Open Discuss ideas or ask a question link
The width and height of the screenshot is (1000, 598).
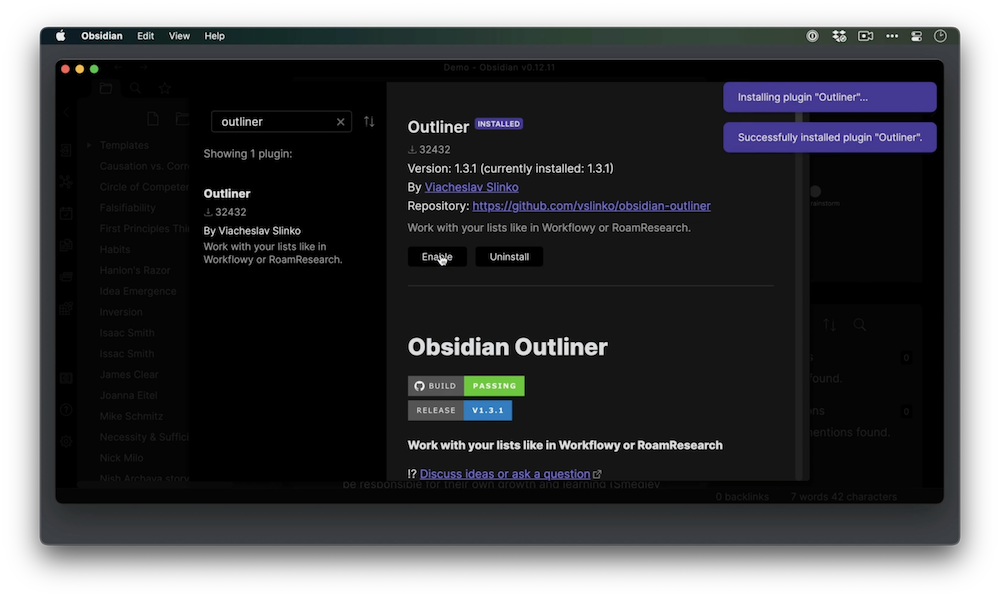[504, 474]
